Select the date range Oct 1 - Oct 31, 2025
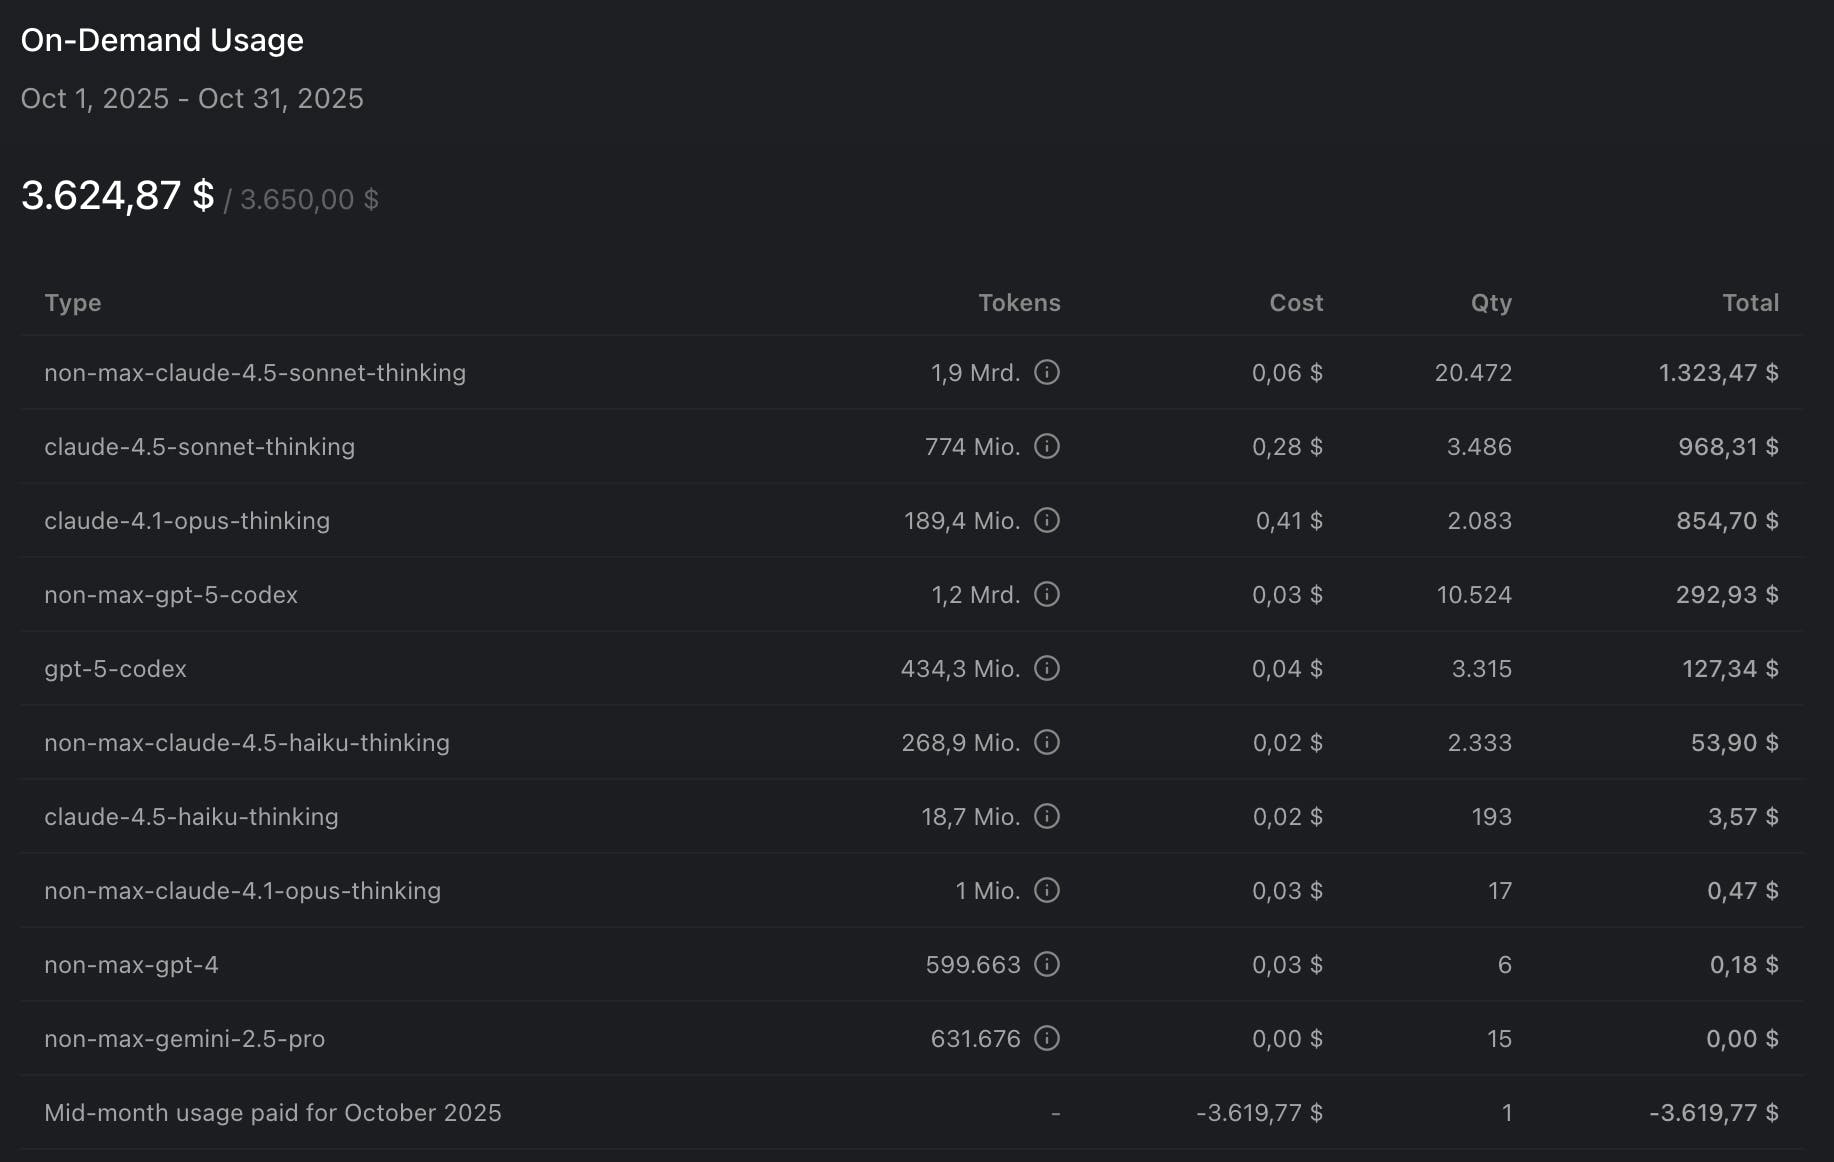The image size is (1834, 1162). pos(192,98)
